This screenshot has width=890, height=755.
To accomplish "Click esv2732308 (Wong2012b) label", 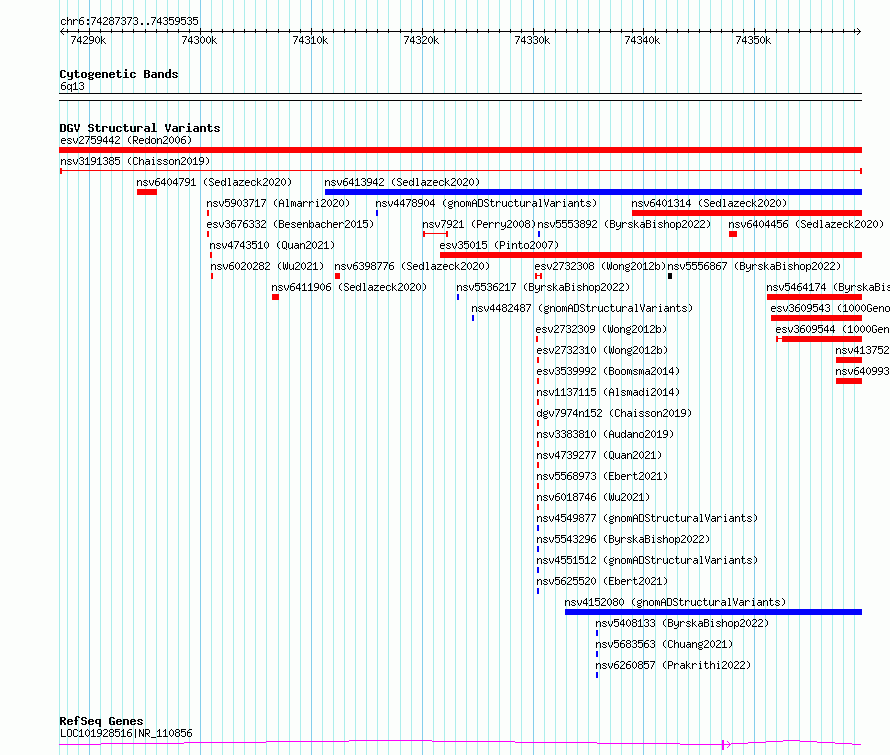I will pyautogui.click(x=601, y=266).
